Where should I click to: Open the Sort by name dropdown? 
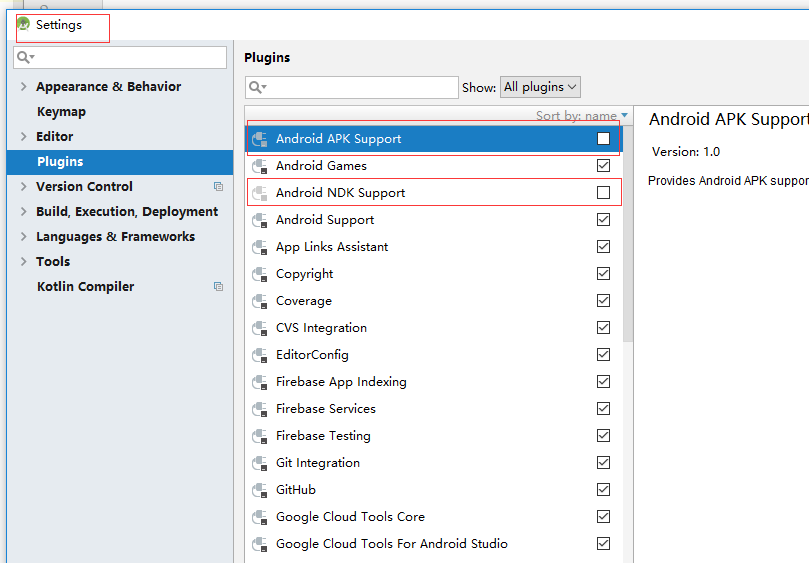[x=581, y=116]
